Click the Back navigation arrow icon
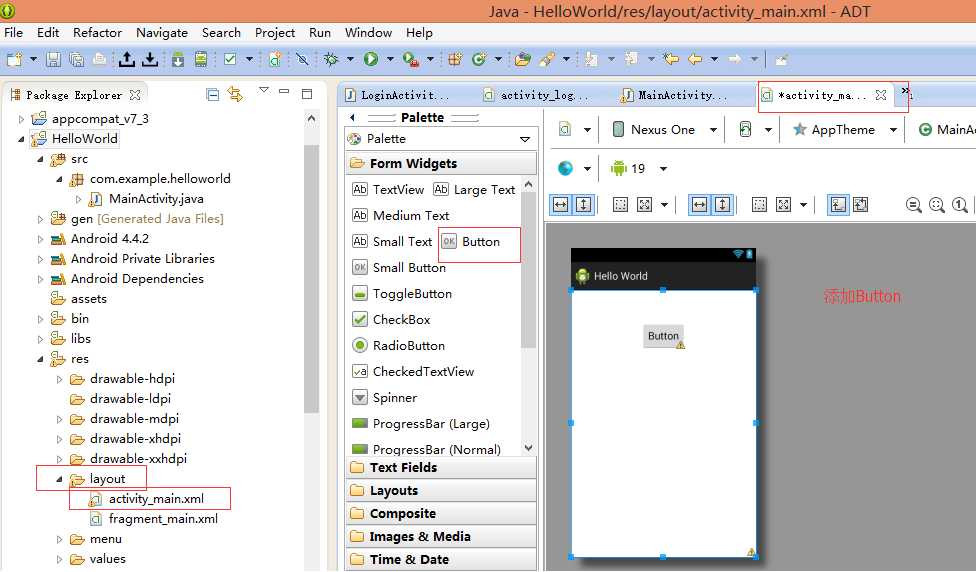This screenshot has width=976, height=572. (x=695, y=59)
